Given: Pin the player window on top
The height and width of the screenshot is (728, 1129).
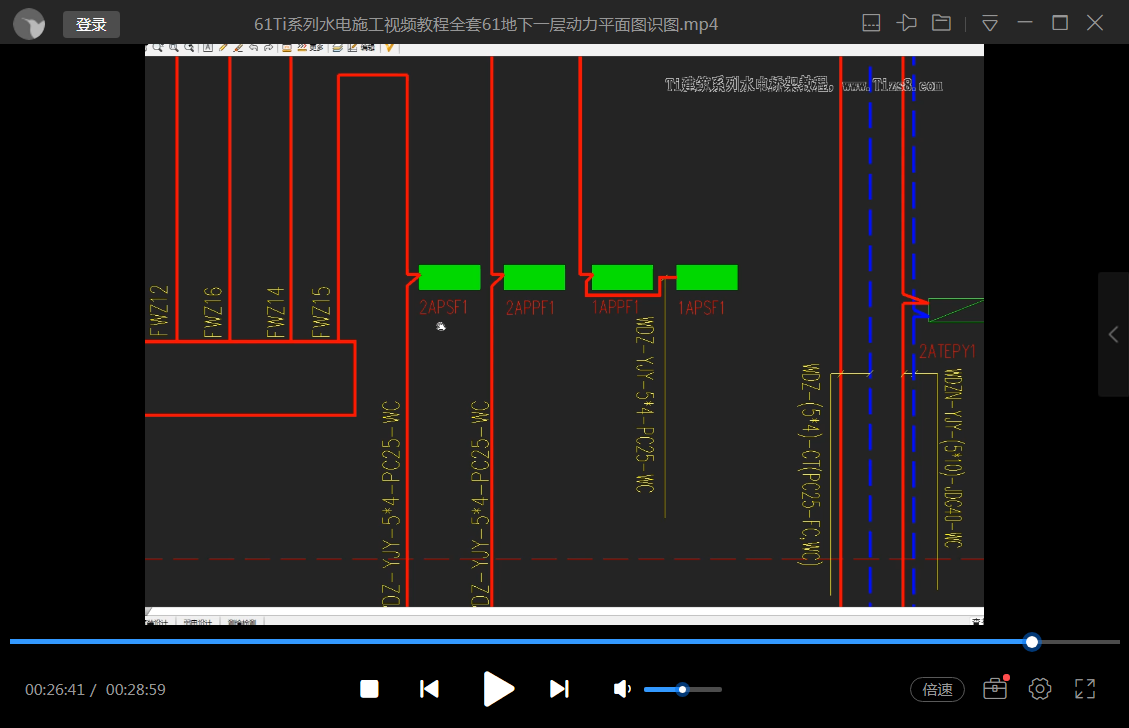Looking at the screenshot, I should (x=907, y=23).
